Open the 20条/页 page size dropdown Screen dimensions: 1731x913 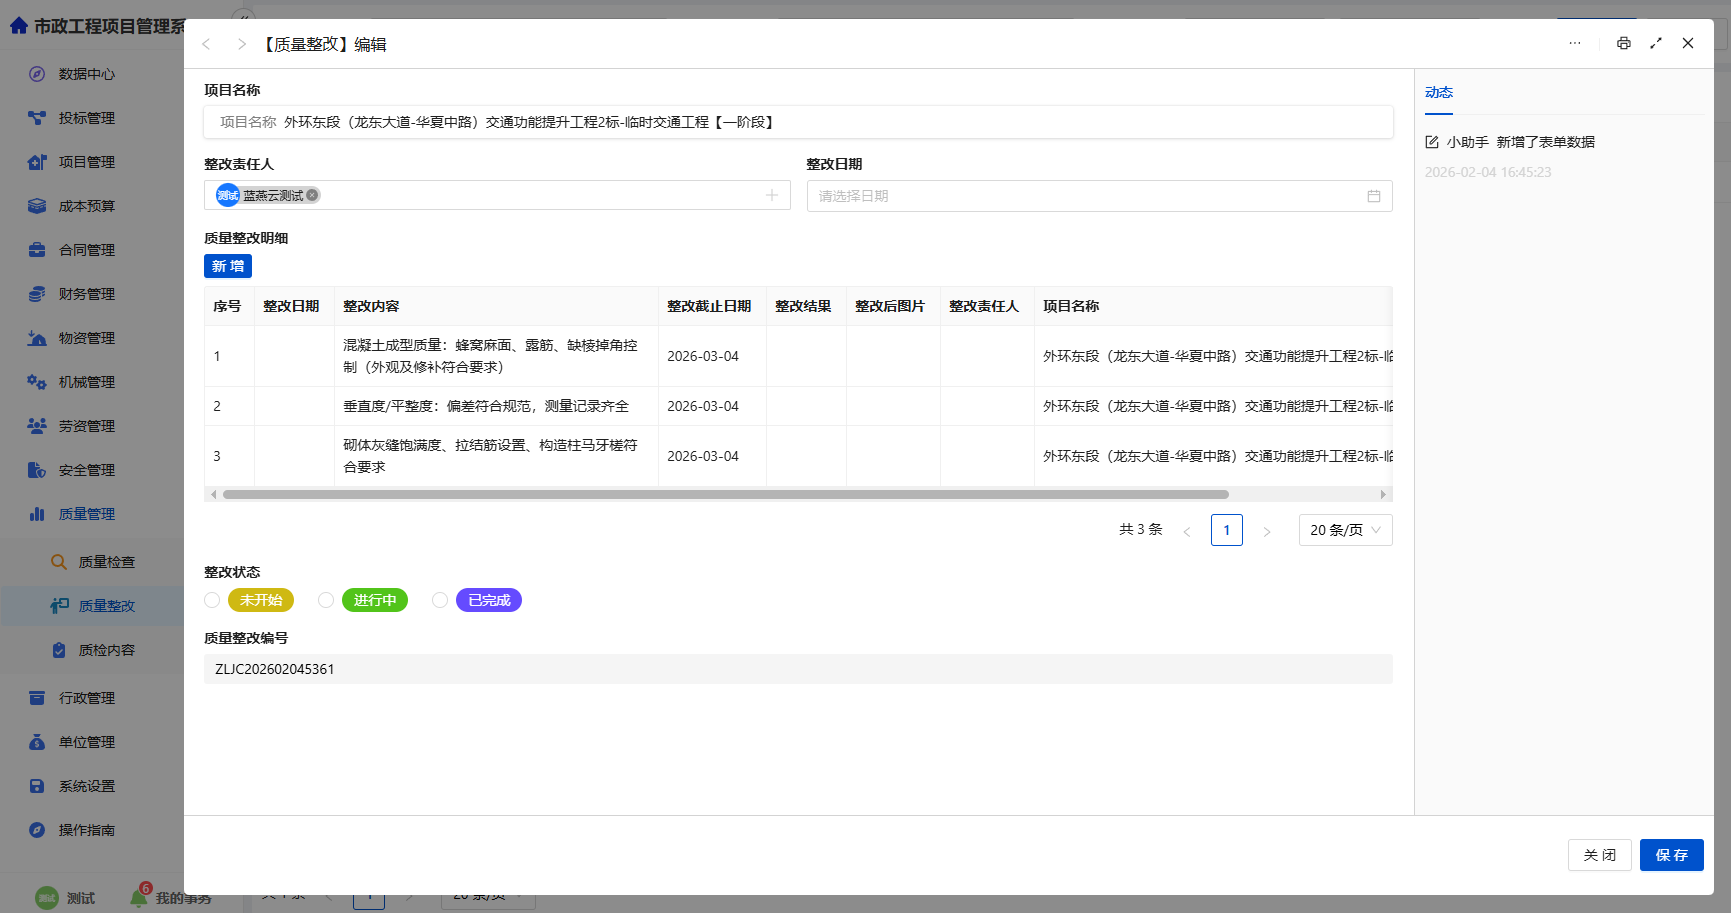[1345, 530]
